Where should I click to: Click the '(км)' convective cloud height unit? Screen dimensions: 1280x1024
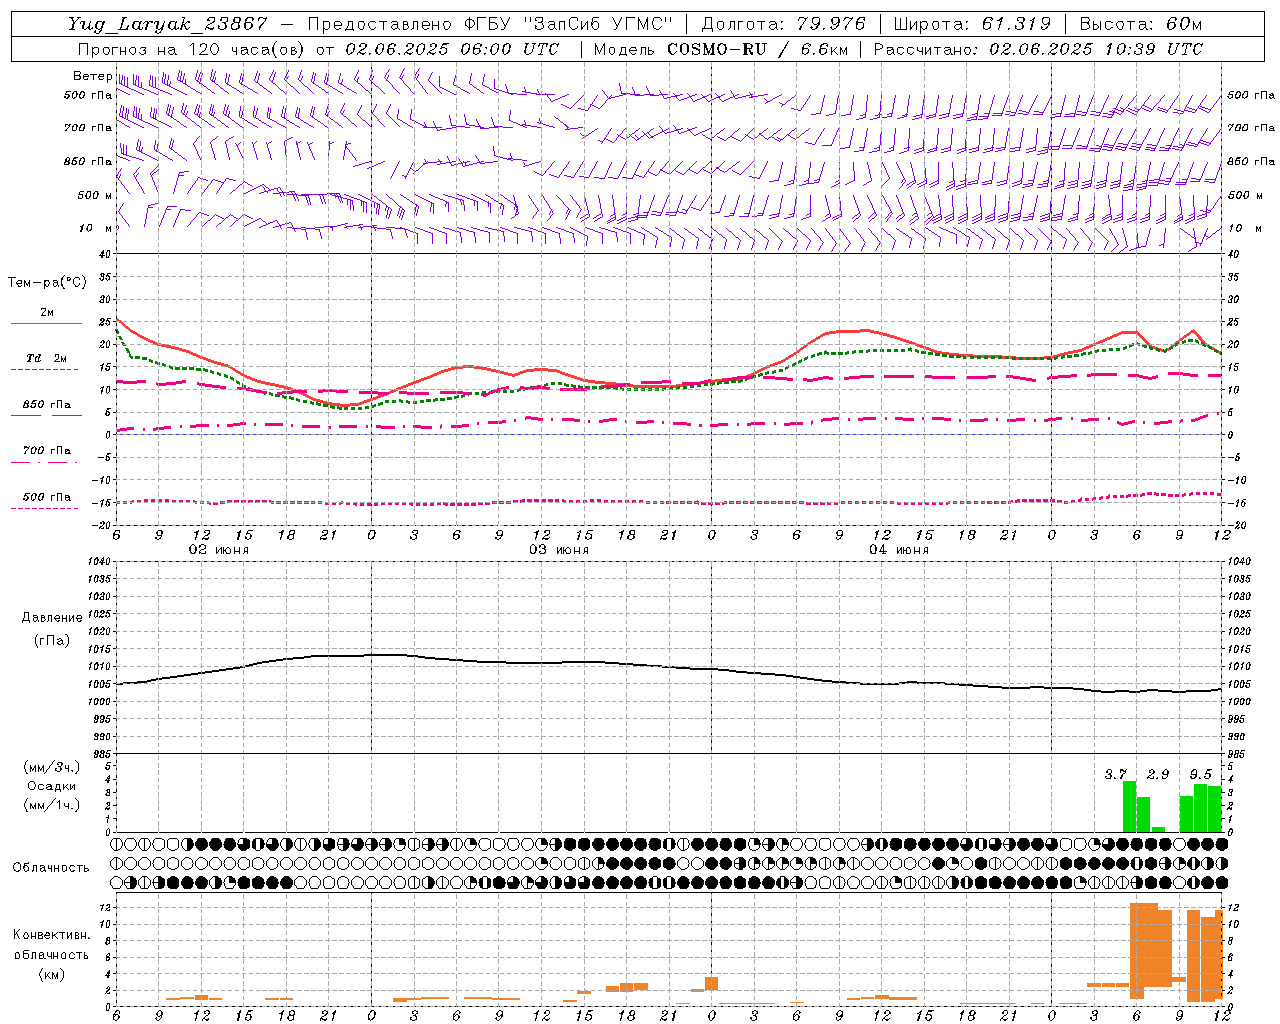(x=51, y=974)
